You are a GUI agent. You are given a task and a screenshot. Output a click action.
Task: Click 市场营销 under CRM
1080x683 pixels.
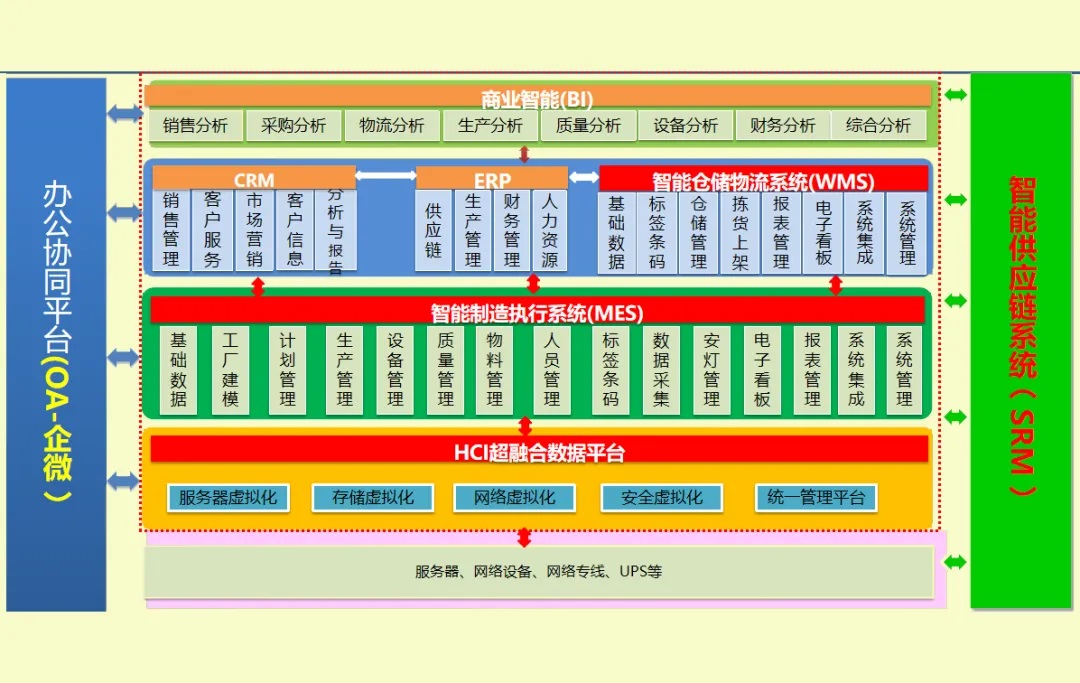coord(254,230)
